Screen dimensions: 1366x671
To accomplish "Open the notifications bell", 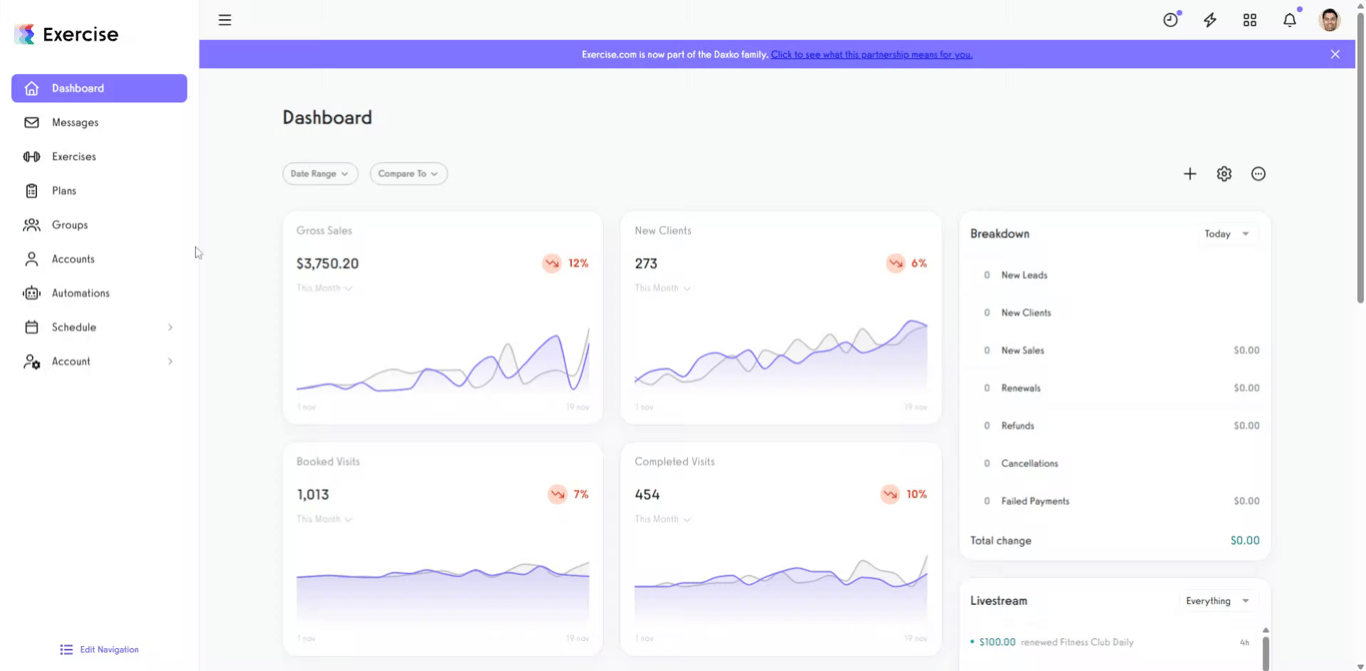I will click(1290, 20).
